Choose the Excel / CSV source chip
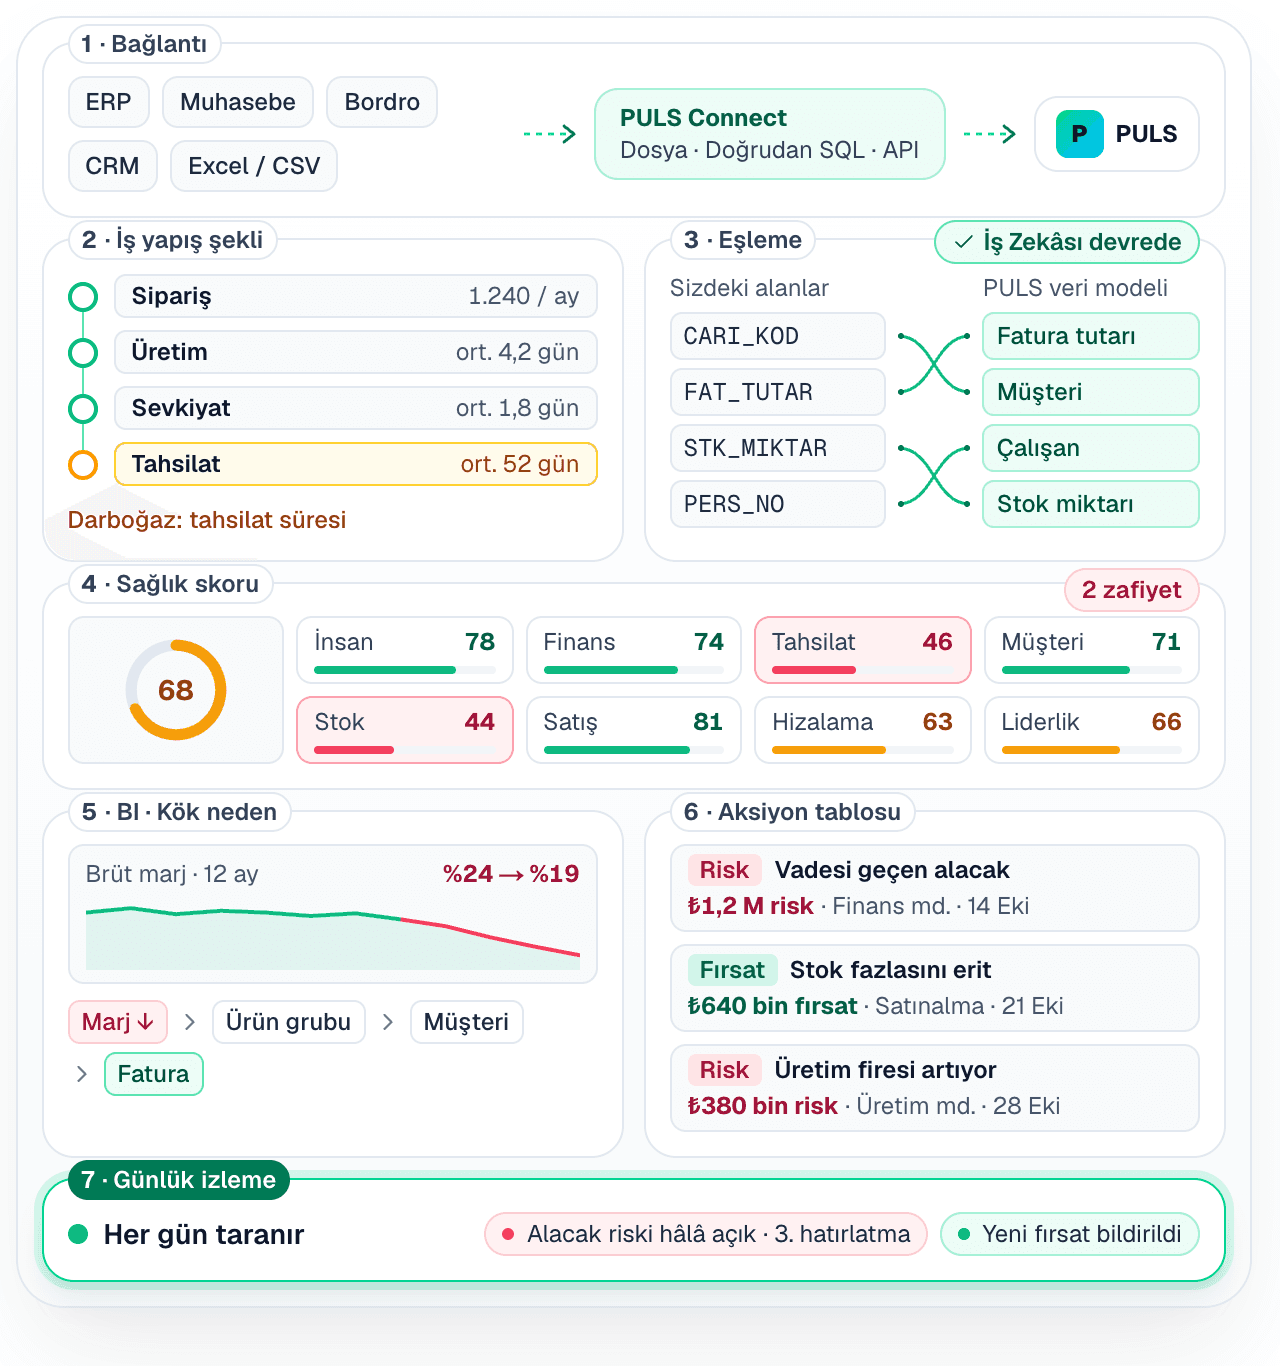 254,166
